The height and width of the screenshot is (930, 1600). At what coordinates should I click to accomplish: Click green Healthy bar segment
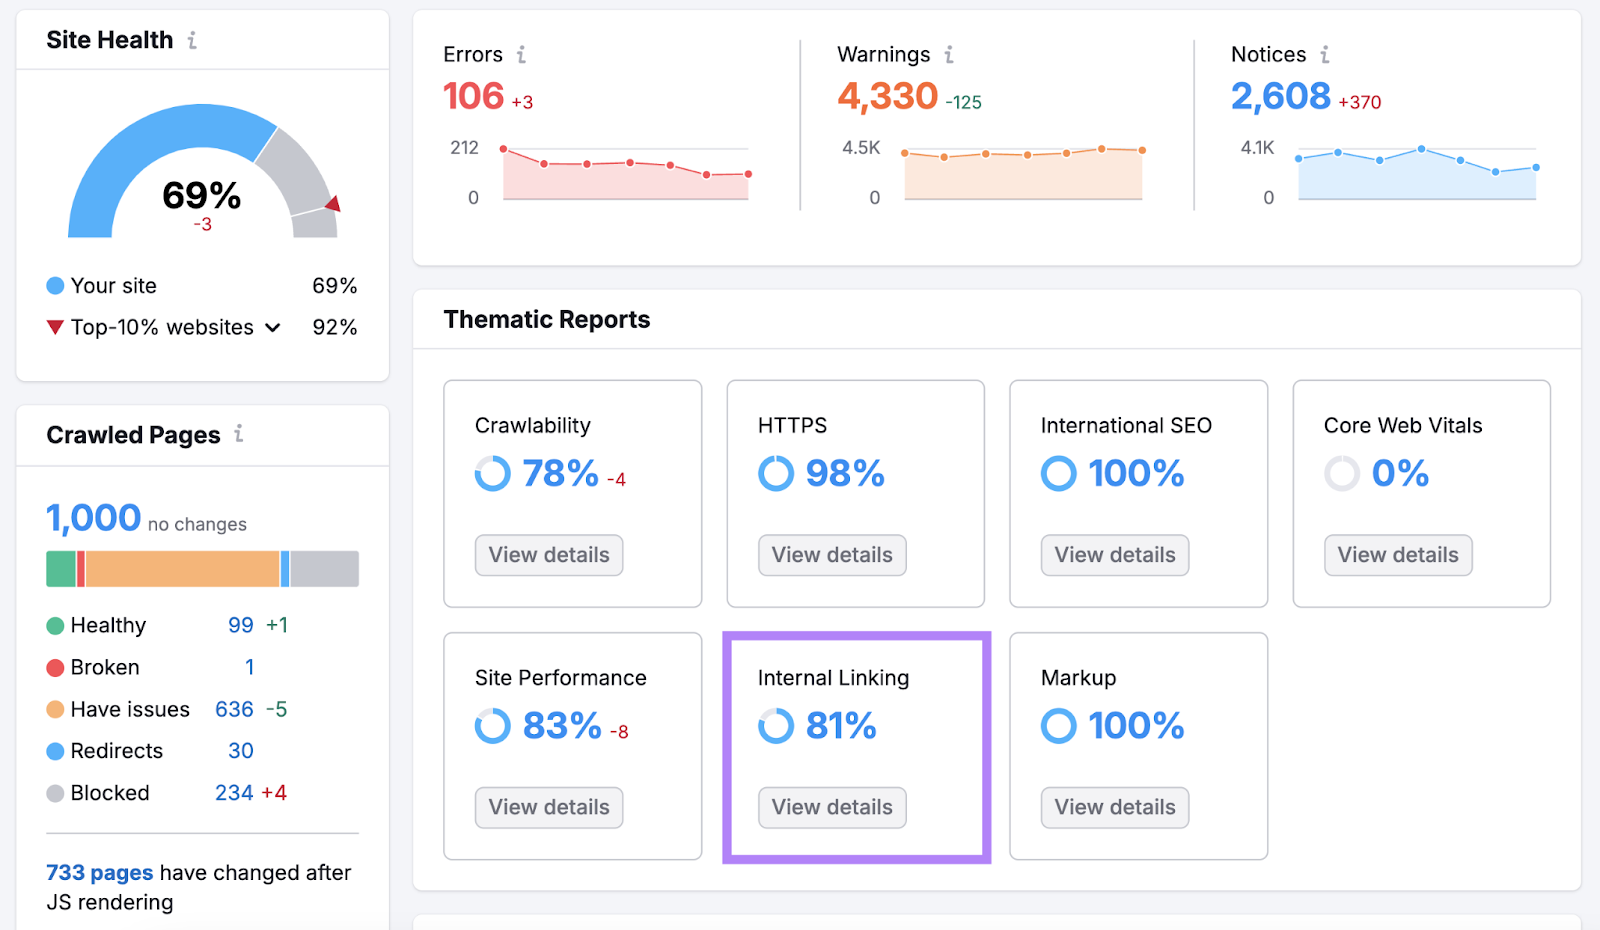pos(61,569)
